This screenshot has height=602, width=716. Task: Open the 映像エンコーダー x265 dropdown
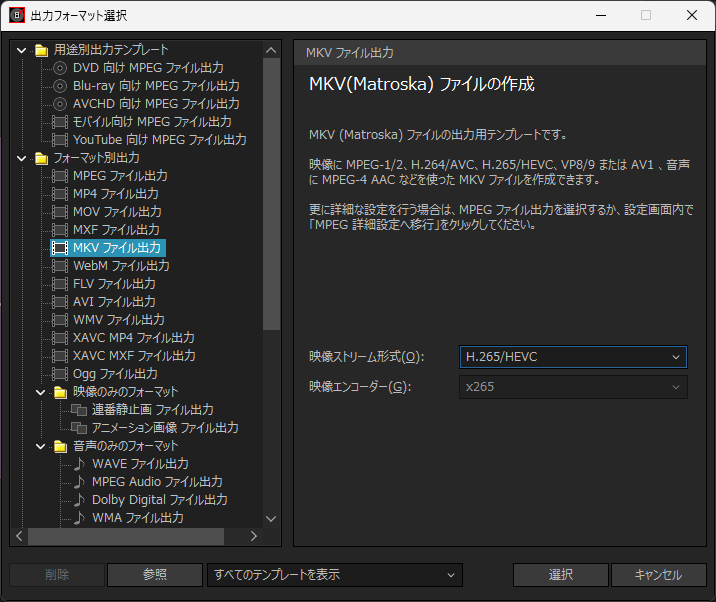[573, 387]
